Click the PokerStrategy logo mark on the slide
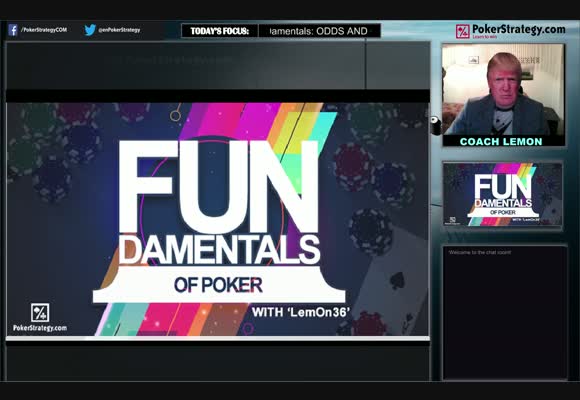 [40, 313]
